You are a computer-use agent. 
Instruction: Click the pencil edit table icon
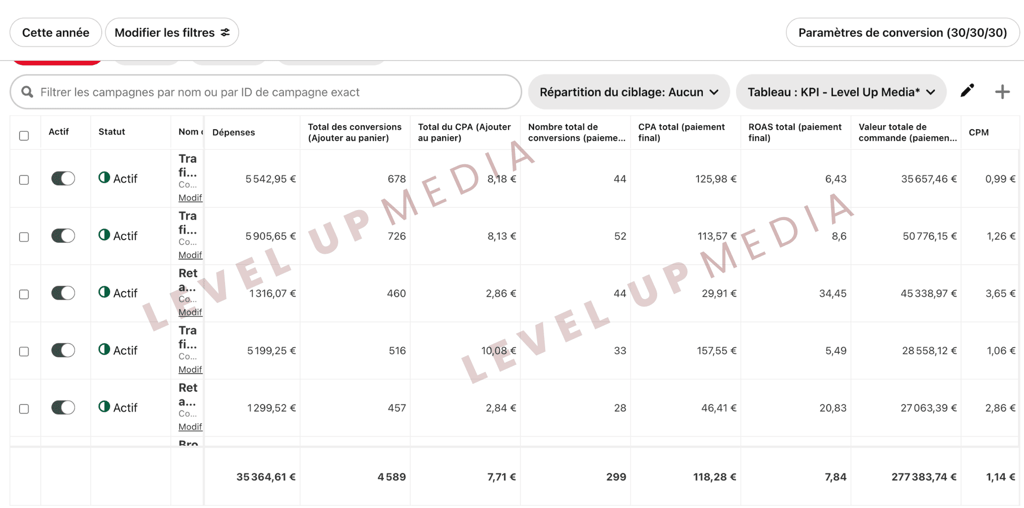click(x=967, y=91)
